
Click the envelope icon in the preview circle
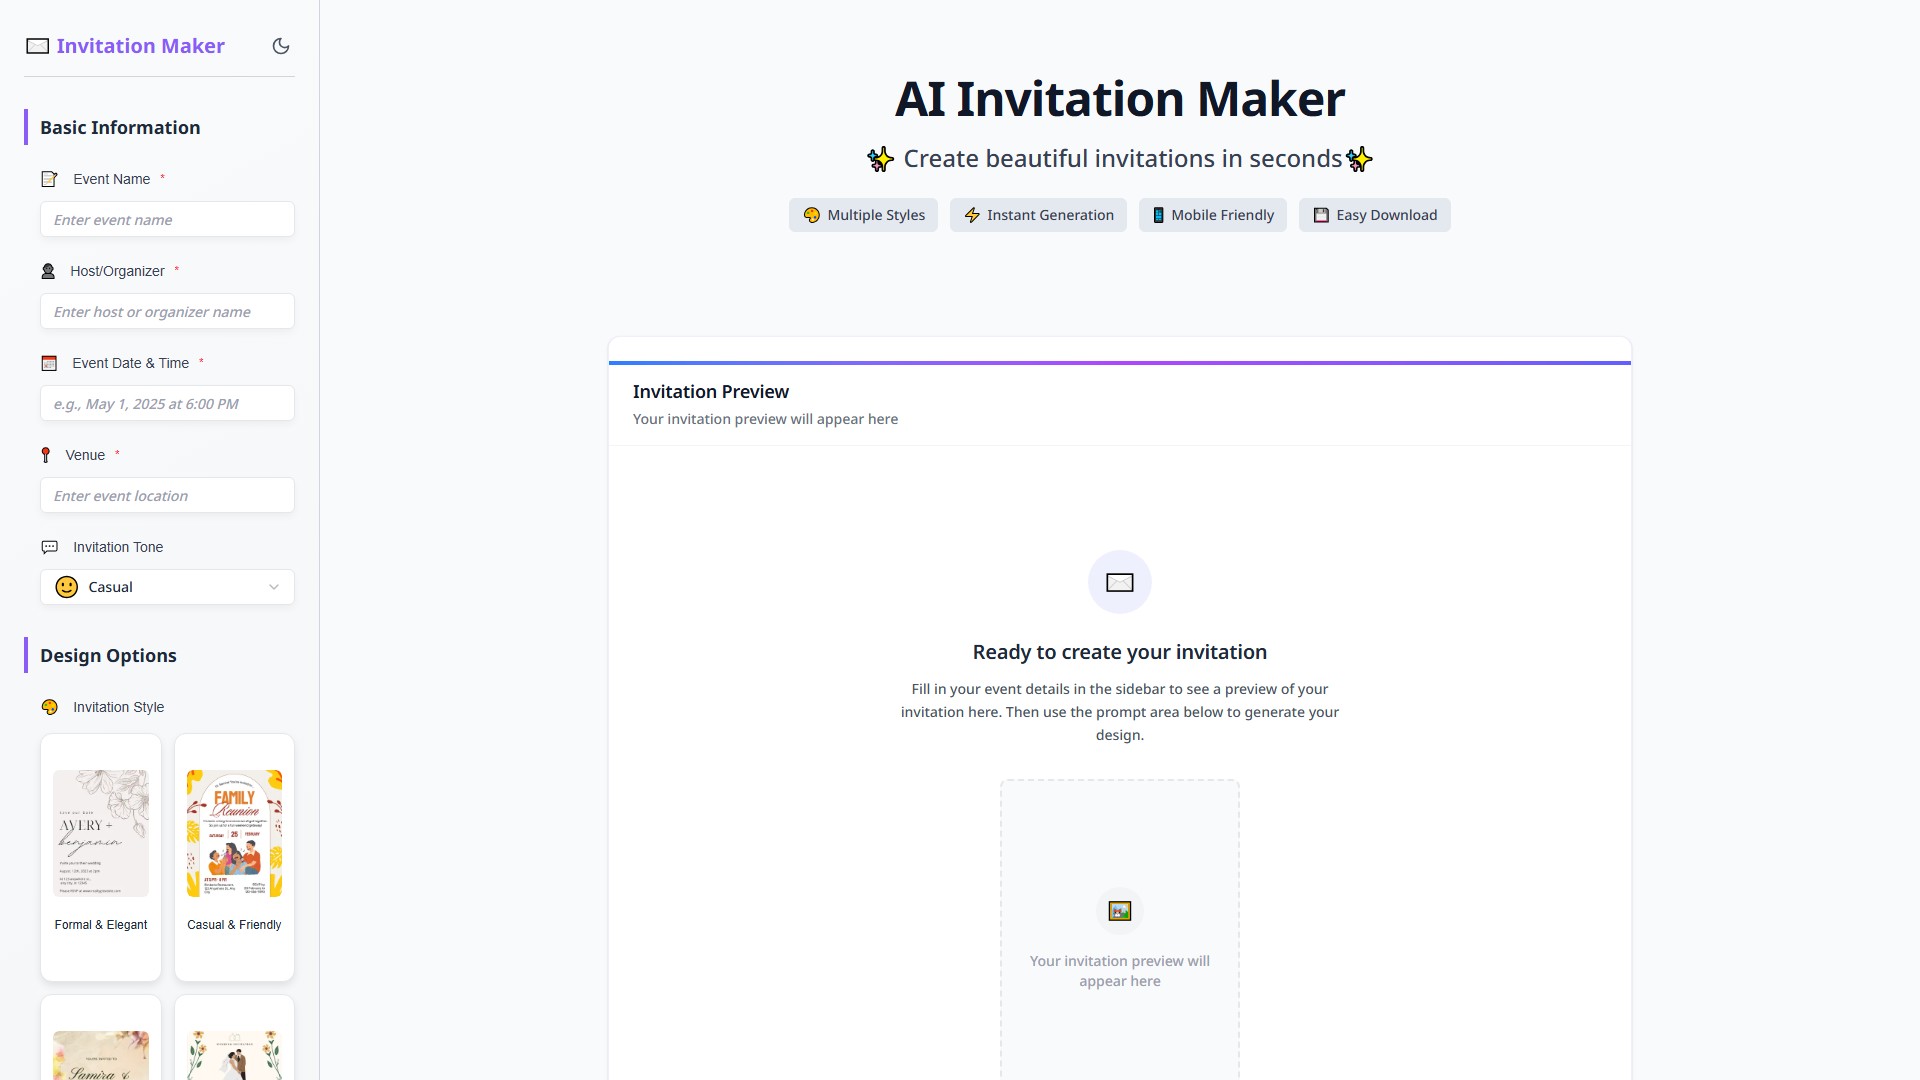1119,582
